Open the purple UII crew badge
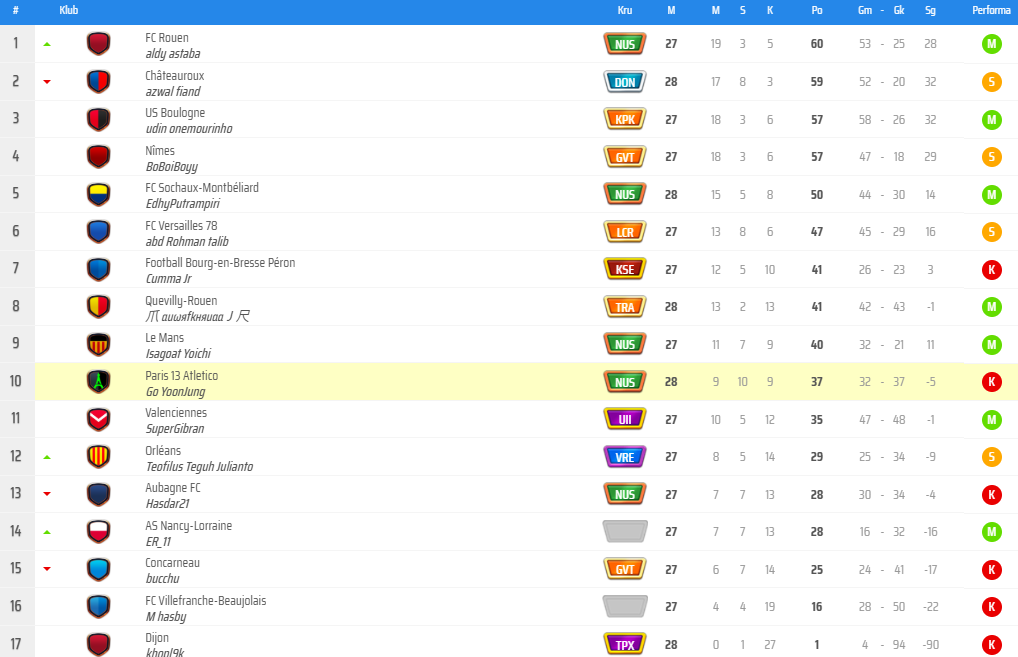This screenshot has width=1018, height=657. click(625, 419)
